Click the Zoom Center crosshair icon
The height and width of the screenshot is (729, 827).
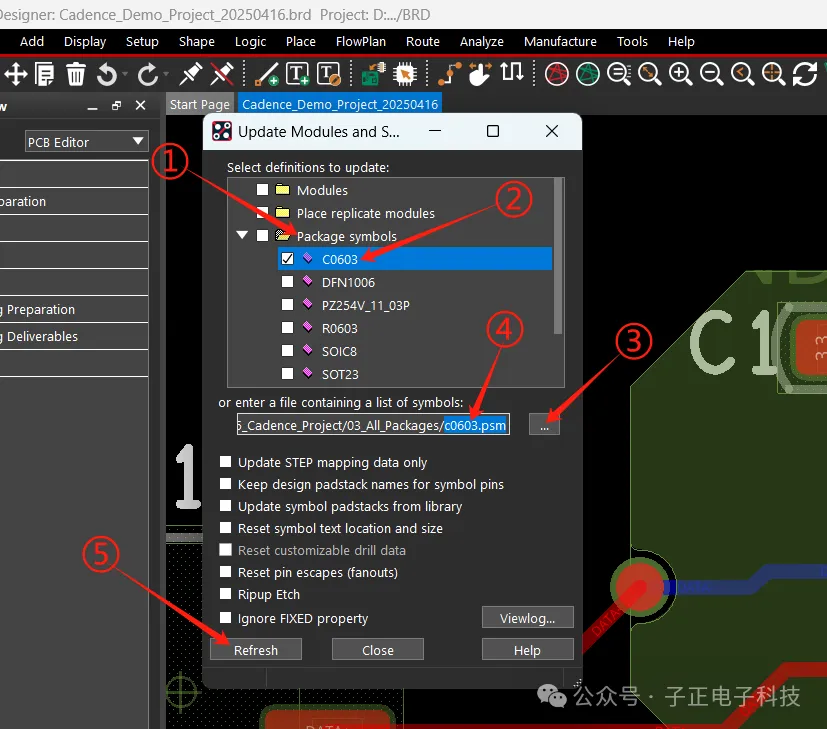tap(773, 74)
